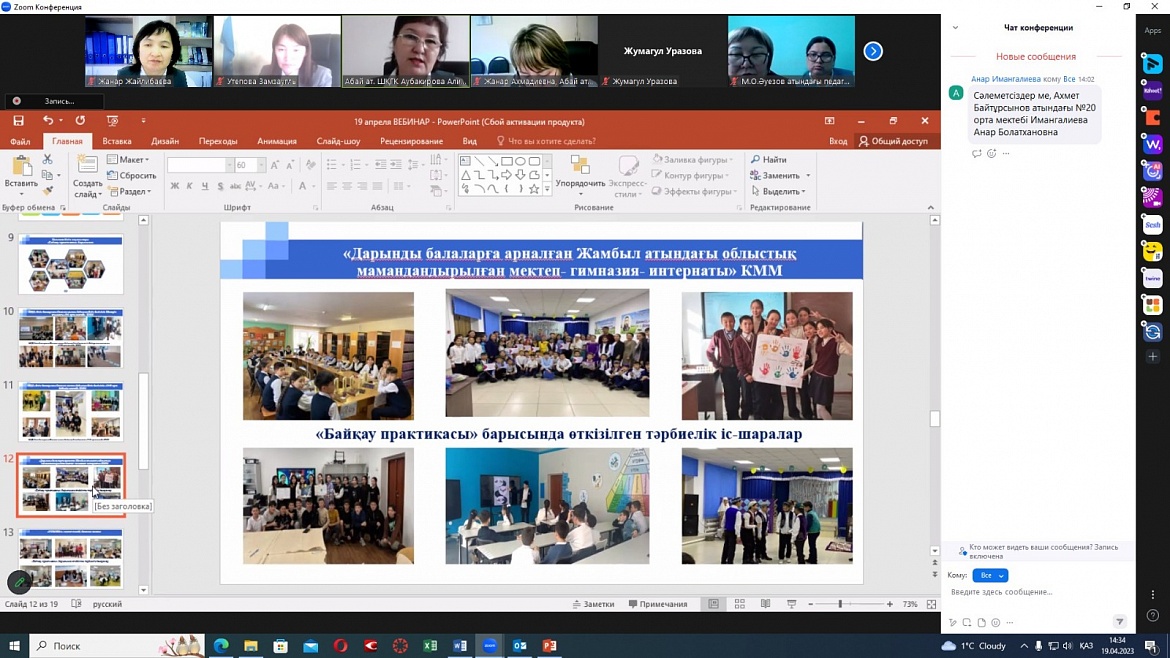Click the Общий доступ share button
Viewport: 1170px width, 658px height.
tap(893, 141)
